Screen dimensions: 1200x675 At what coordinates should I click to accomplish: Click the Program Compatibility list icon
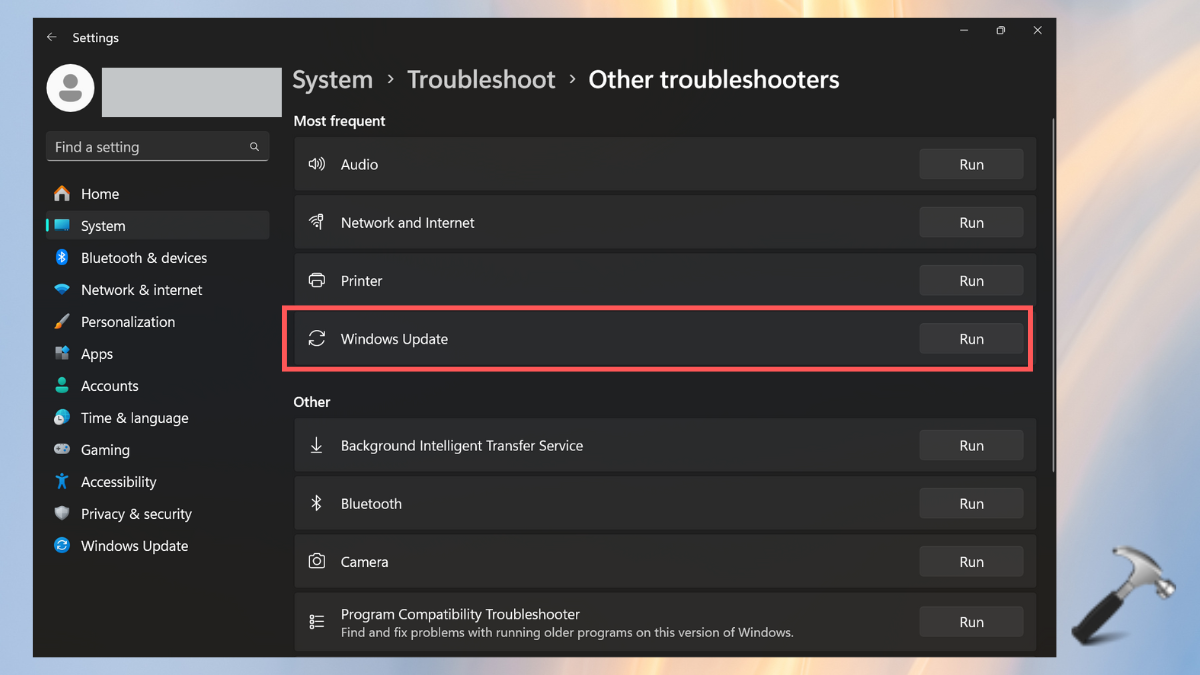pyautogui.click(x=317, y=622)
